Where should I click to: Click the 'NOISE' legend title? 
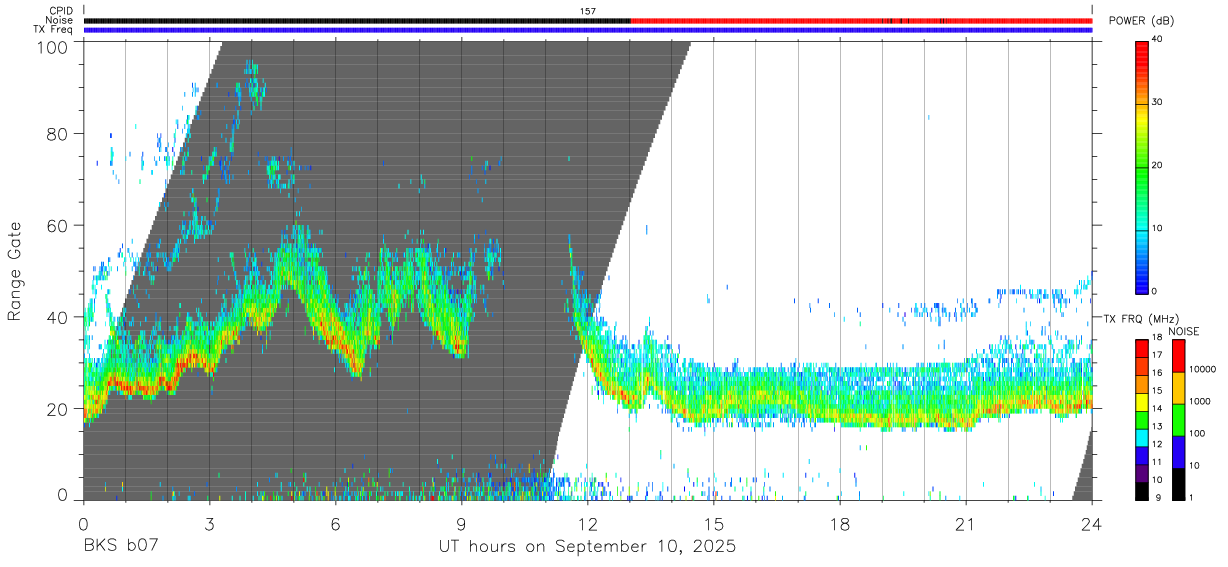1186,331
